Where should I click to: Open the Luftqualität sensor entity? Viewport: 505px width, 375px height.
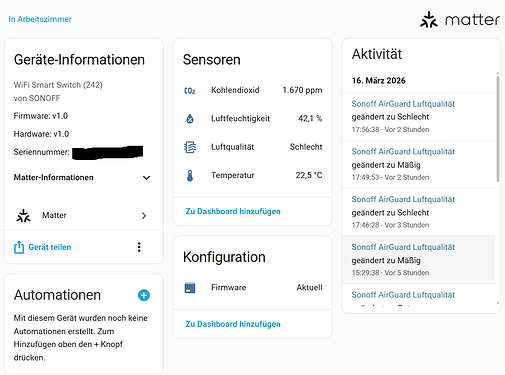click(x=253, y=147)
